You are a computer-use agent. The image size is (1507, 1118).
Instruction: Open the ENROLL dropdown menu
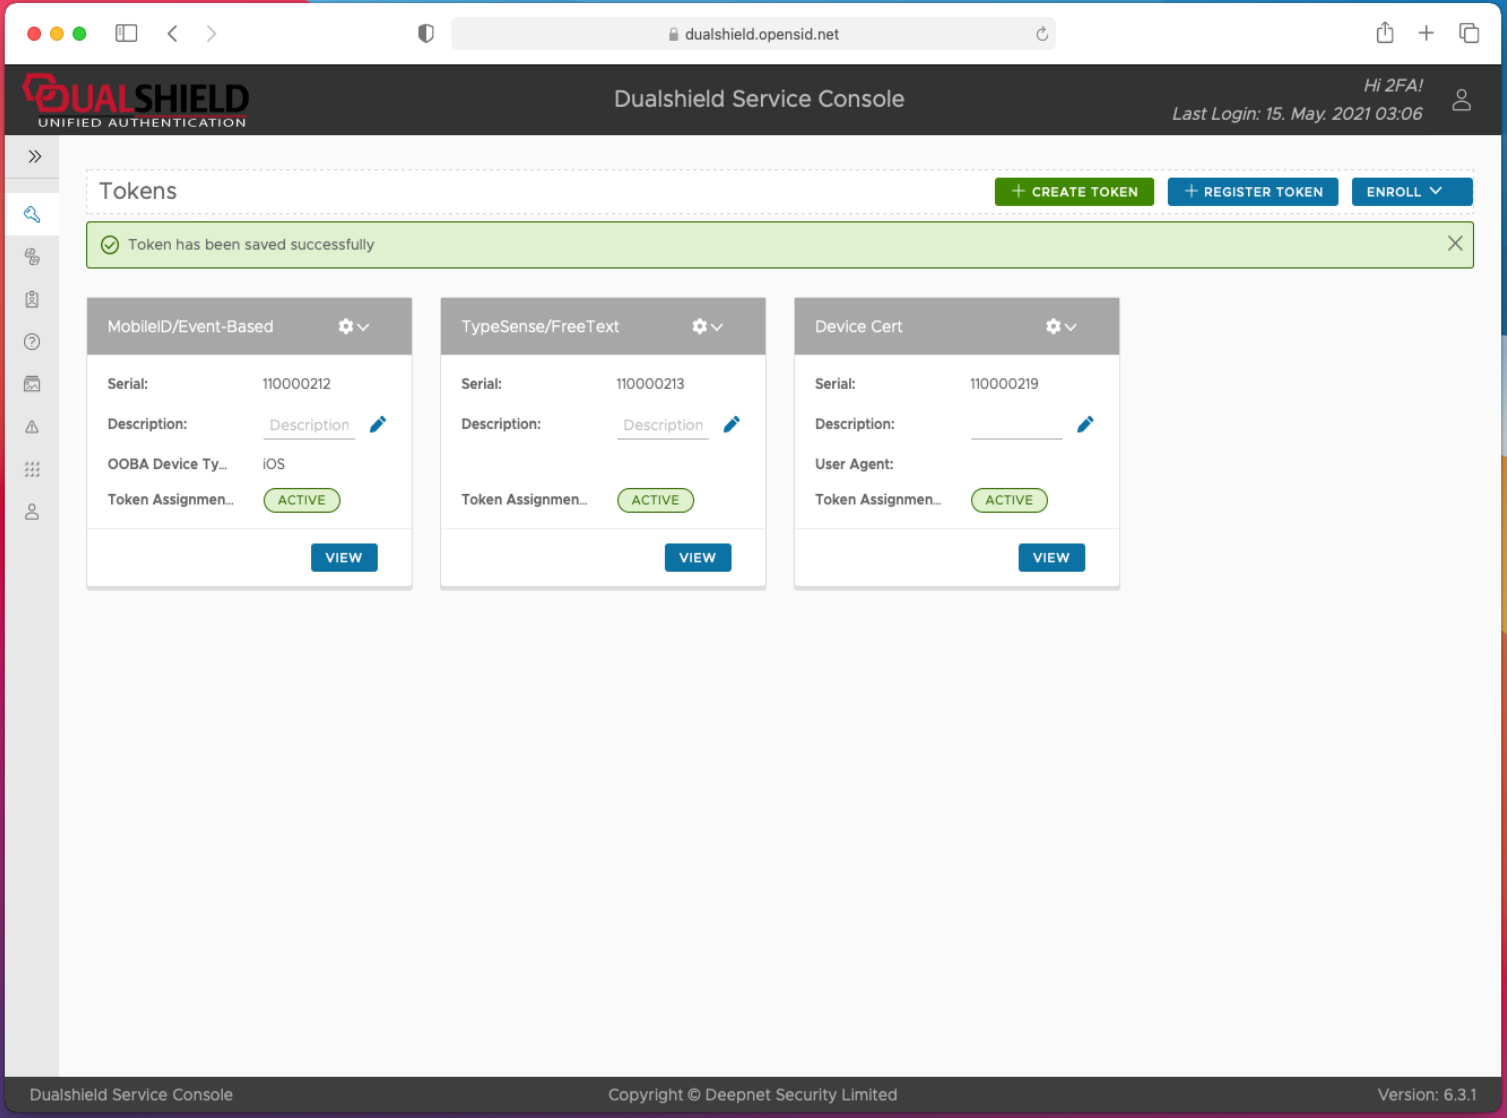point(1411,192)
